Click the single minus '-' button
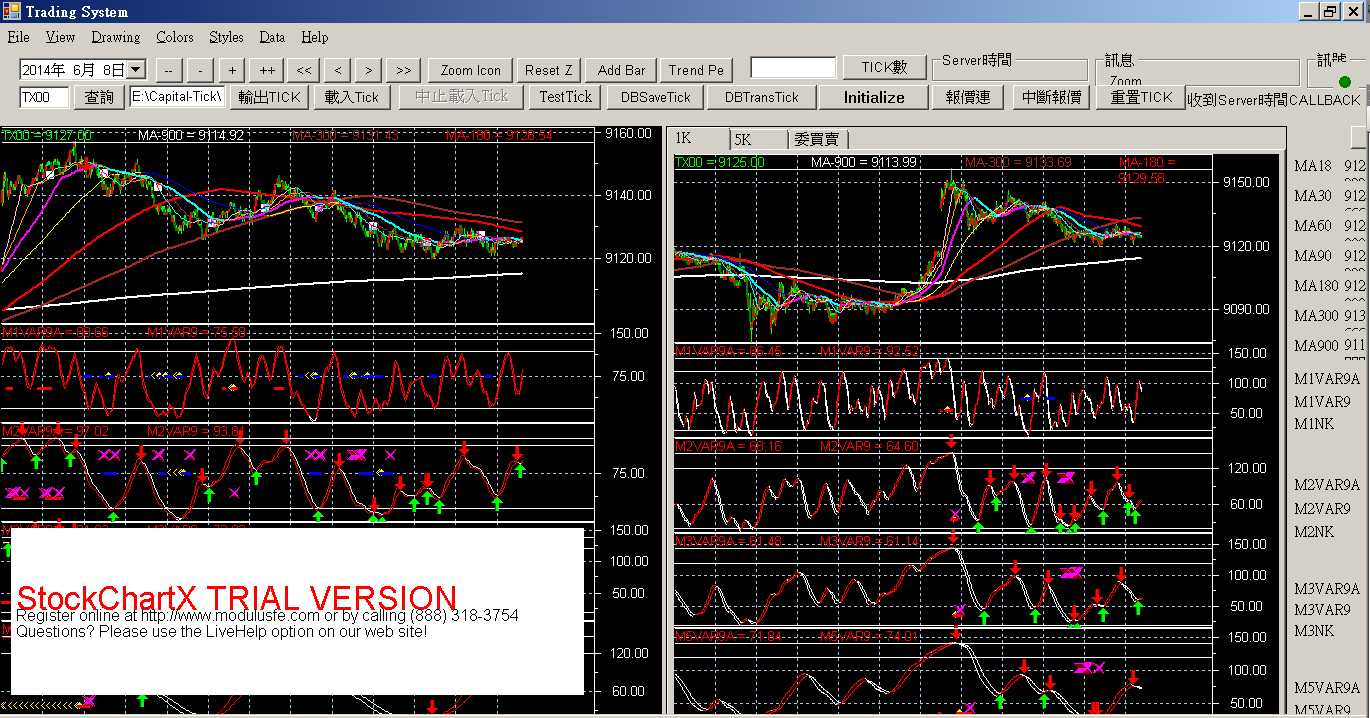 coord(201,70)
